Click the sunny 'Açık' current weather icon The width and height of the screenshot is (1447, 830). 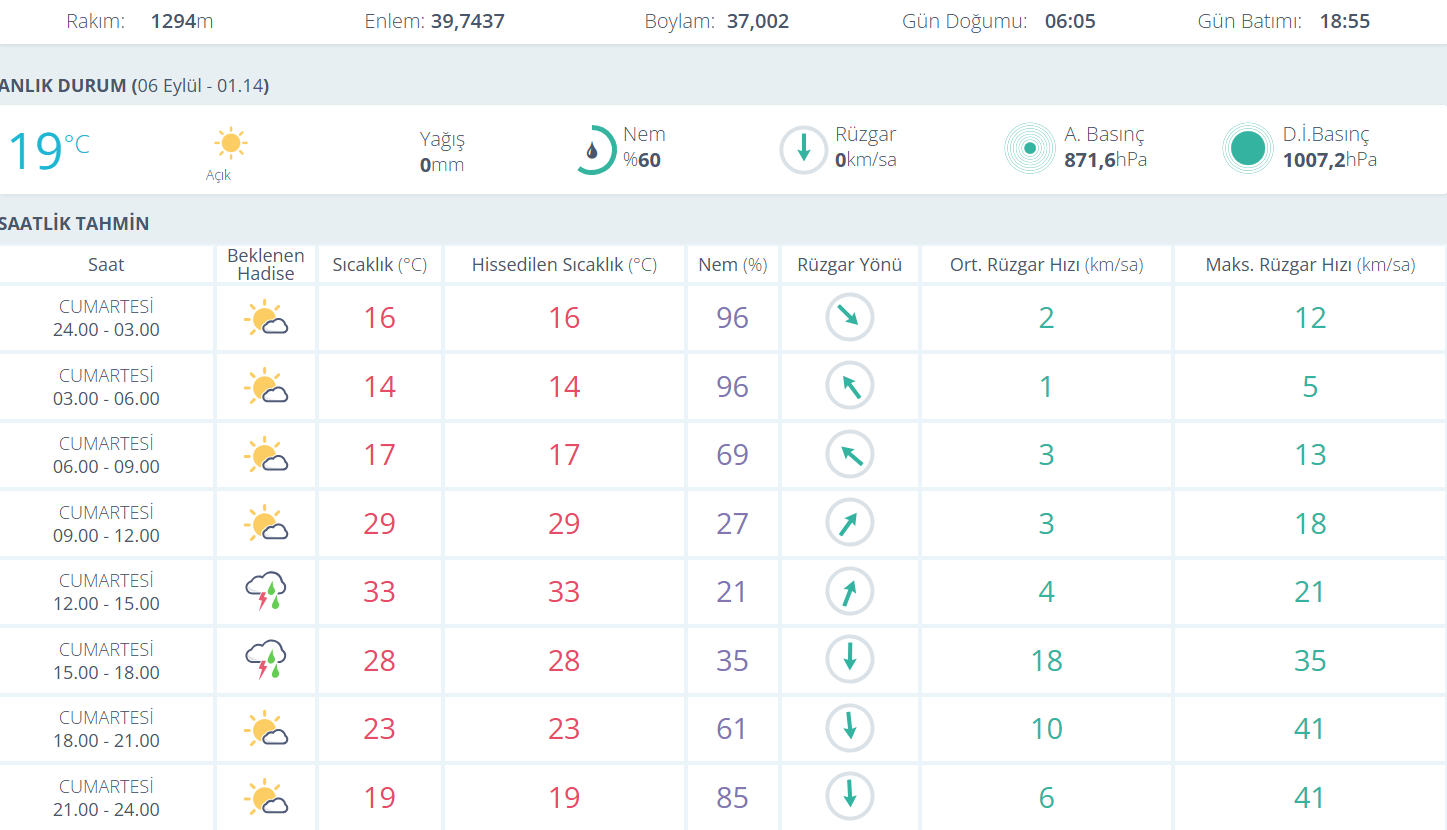click(x=231, y=144)
